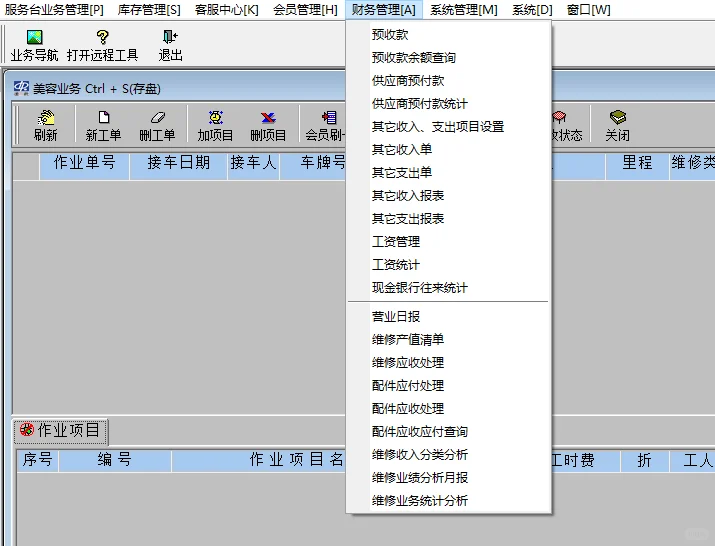This screenshot has width=715, height=546.
Task: Delete work order using 删工单 eraser icon
Action: pyautogui.click(x=157, y=118)
